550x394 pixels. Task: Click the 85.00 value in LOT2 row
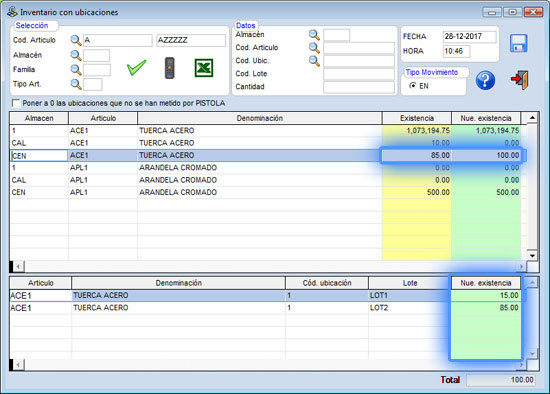pos(486,308)
